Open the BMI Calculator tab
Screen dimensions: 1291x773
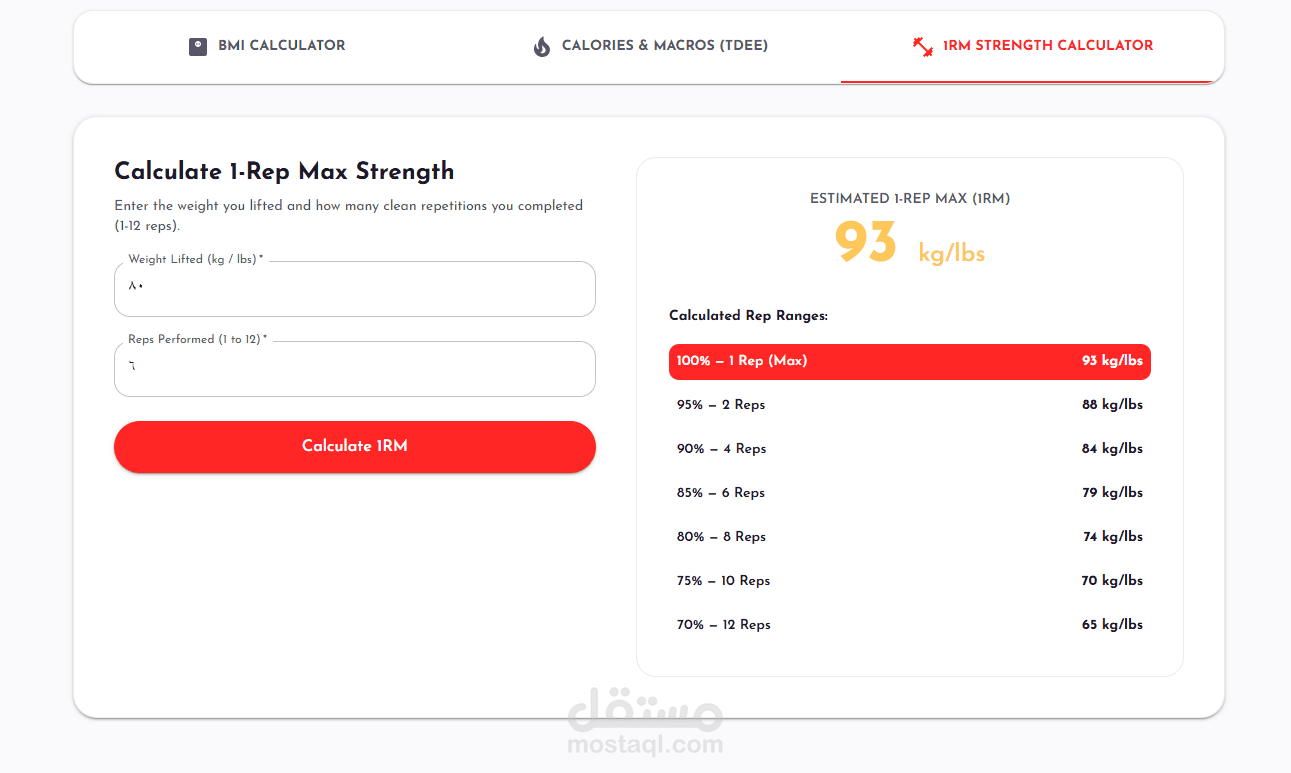(266, 47)
